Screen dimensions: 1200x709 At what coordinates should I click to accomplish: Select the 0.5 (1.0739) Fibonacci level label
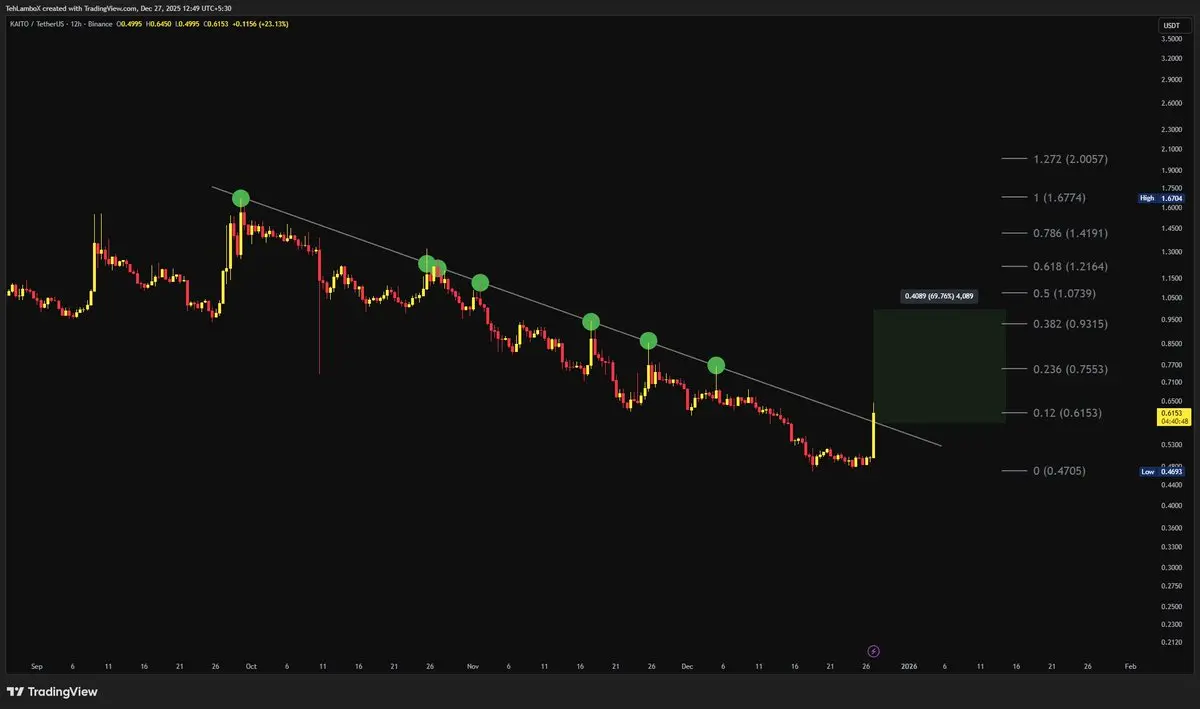click(1066, 294)
